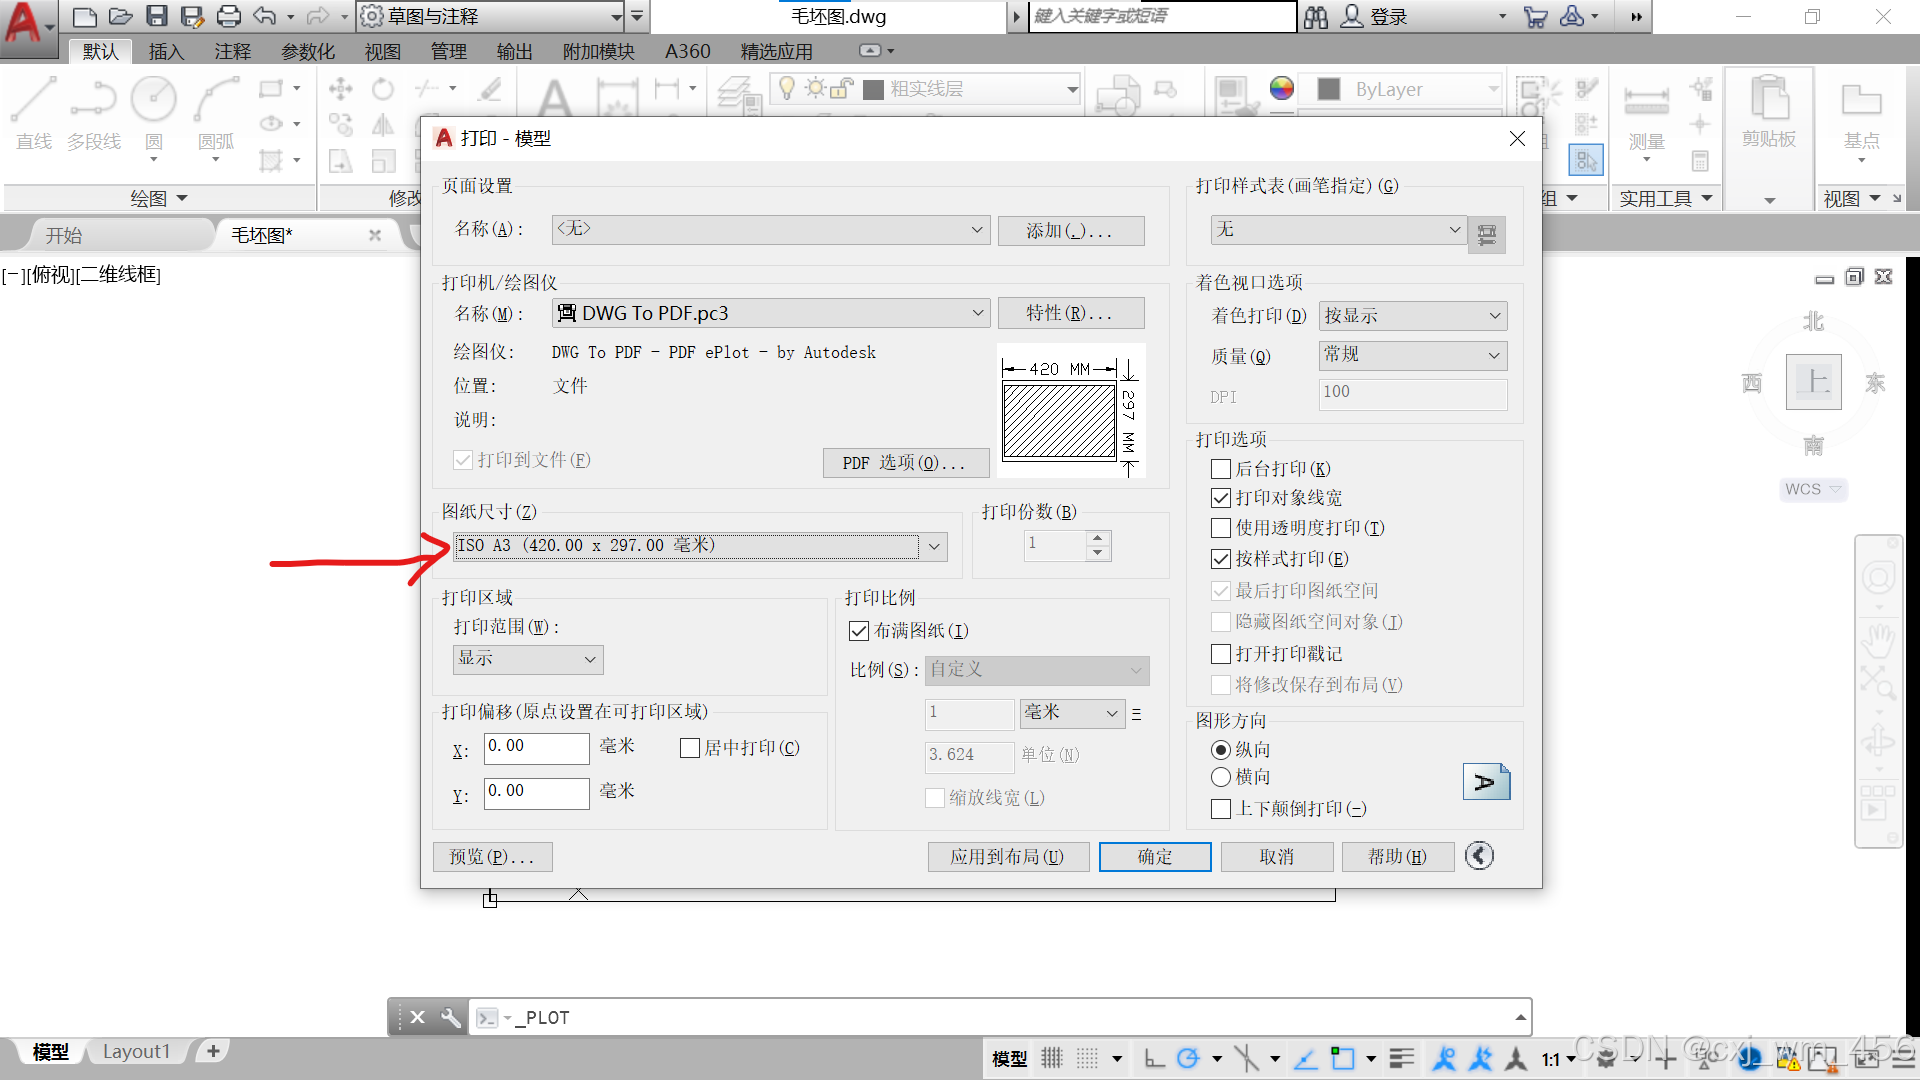Click the ByLayer color swatch
Viewport: 1920px width, 1080px height.
1329,89
